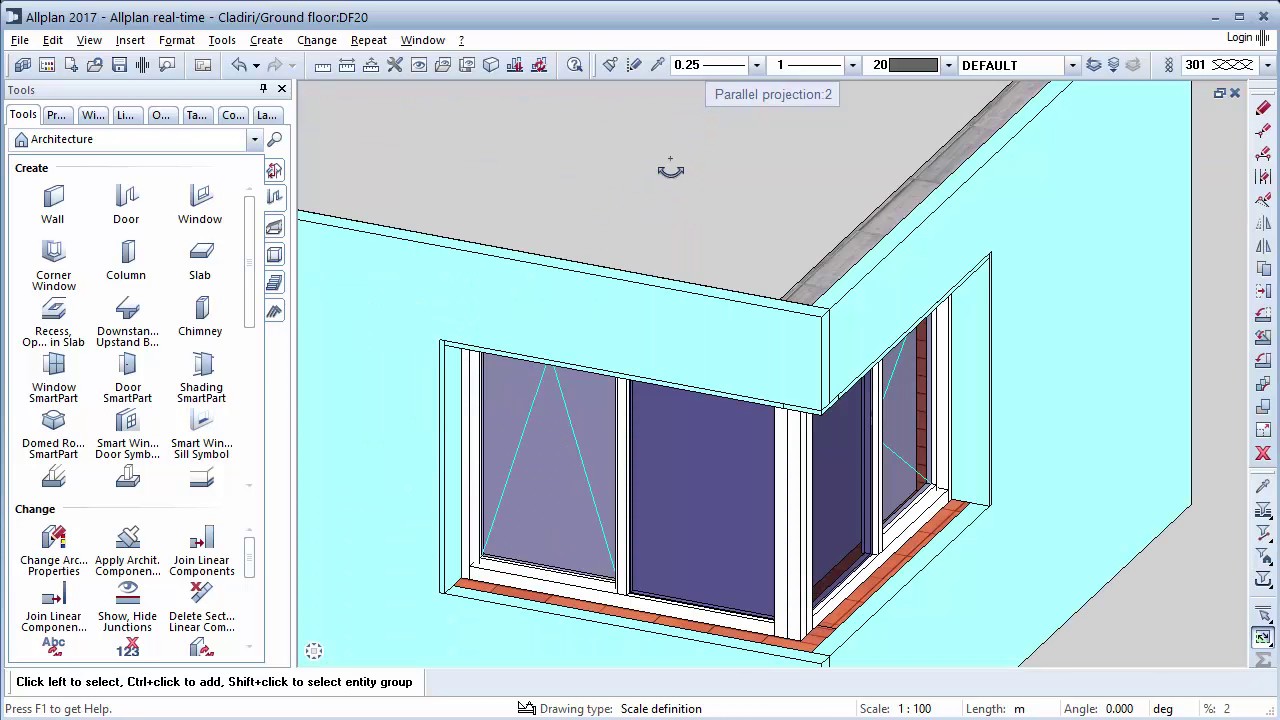
Task: Select the Corner Window tool
Action: pyautogui.click(x=53, y=266)
